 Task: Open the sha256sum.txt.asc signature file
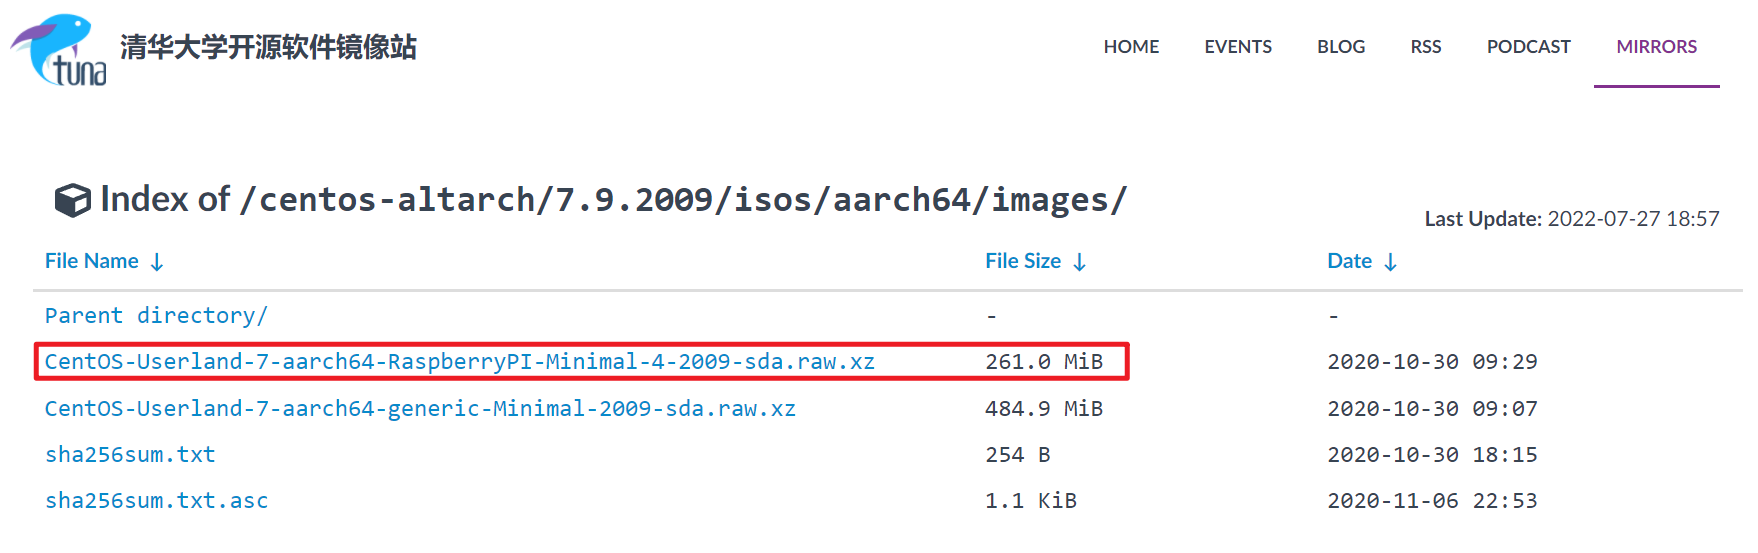[x=156, y=501]
